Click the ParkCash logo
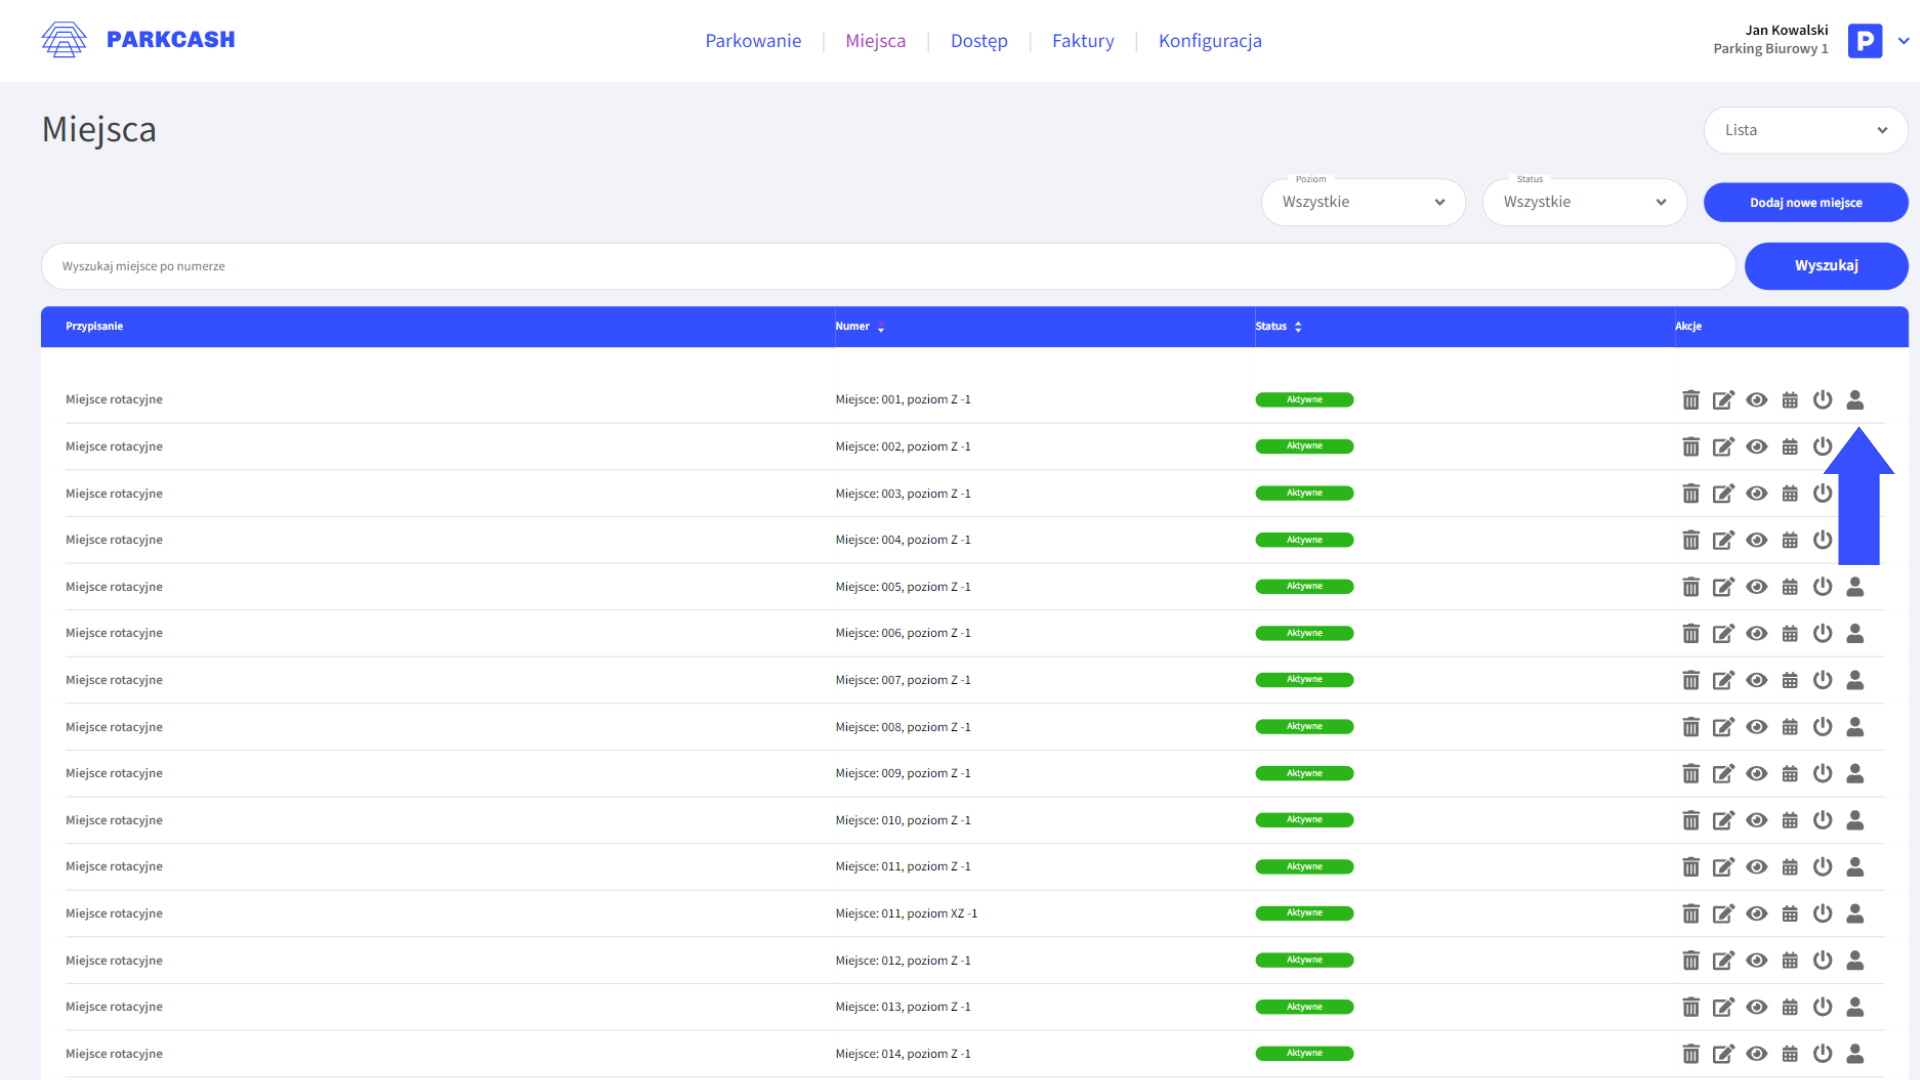Screen dimensions: 1920x1080 click(138, 40)
